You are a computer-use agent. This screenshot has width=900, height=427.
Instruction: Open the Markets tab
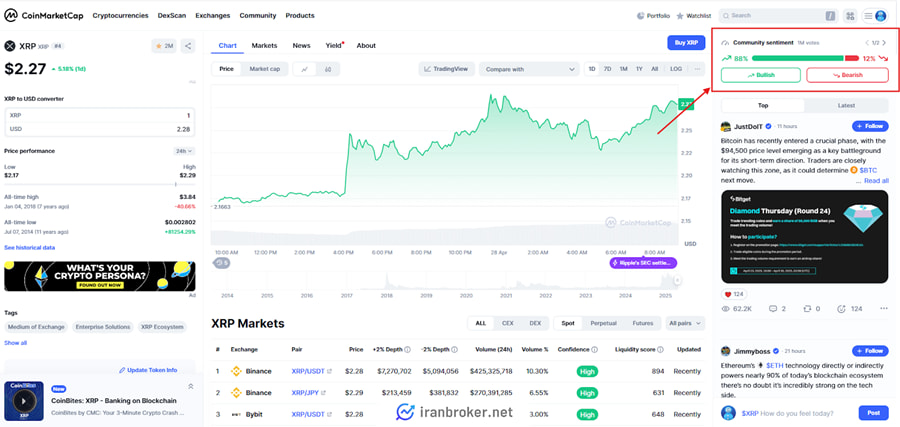264,45
